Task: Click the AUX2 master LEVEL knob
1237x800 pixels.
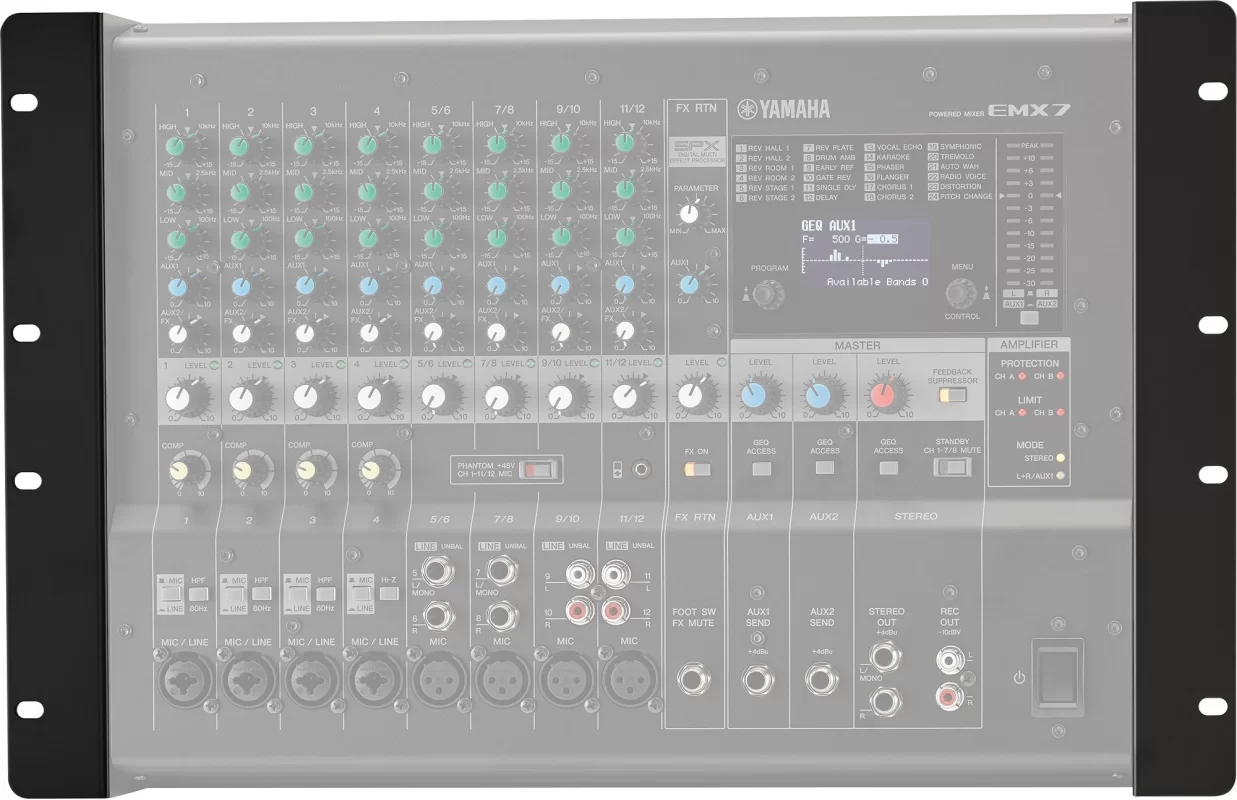Action: click(821, 397)
